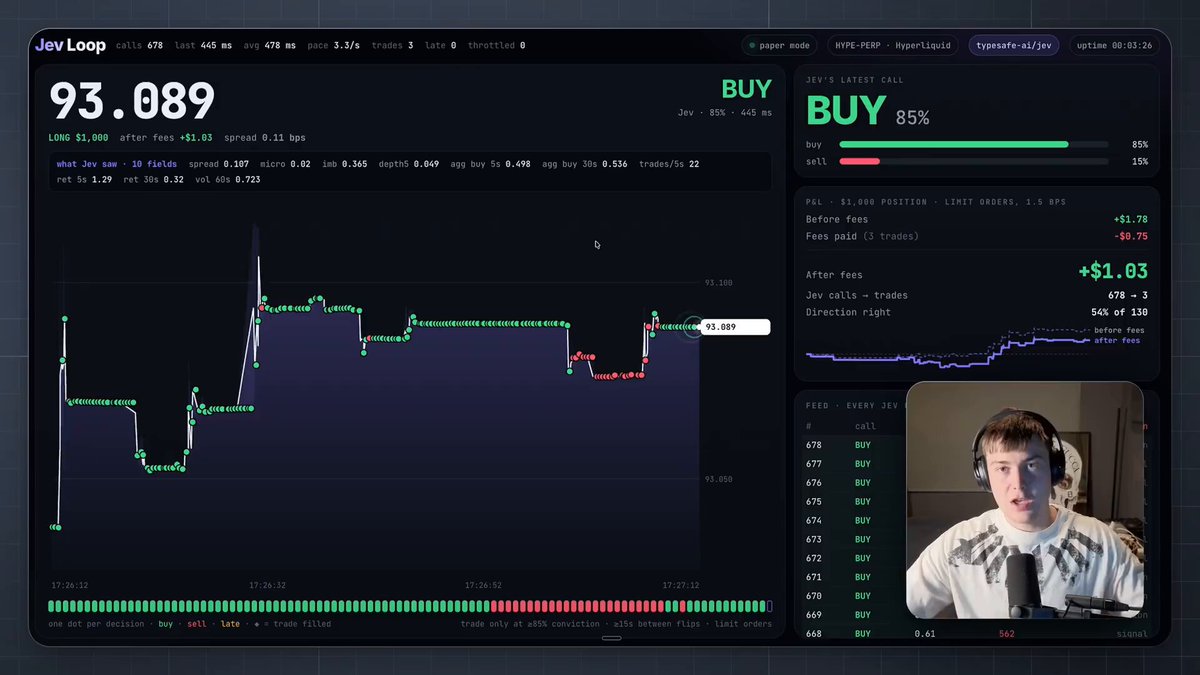Click the 'before fees' chart legend entry
The width and height of the screenshot is (1200, 675).
[1119, 330]
